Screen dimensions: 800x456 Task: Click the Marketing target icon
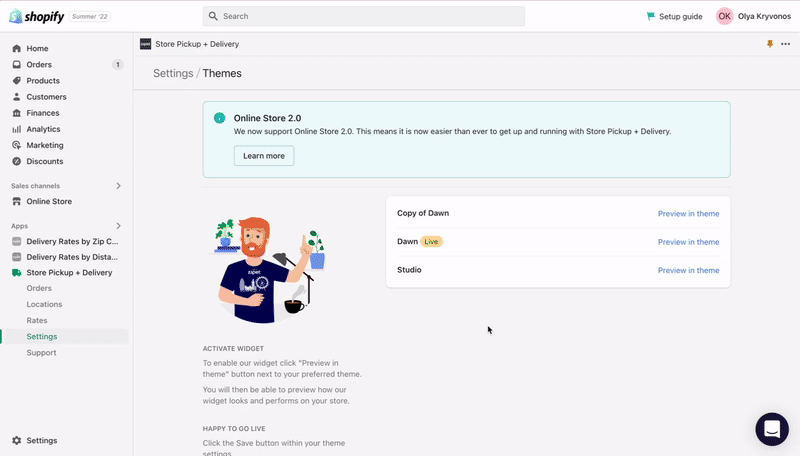click(x=17, y=145)
